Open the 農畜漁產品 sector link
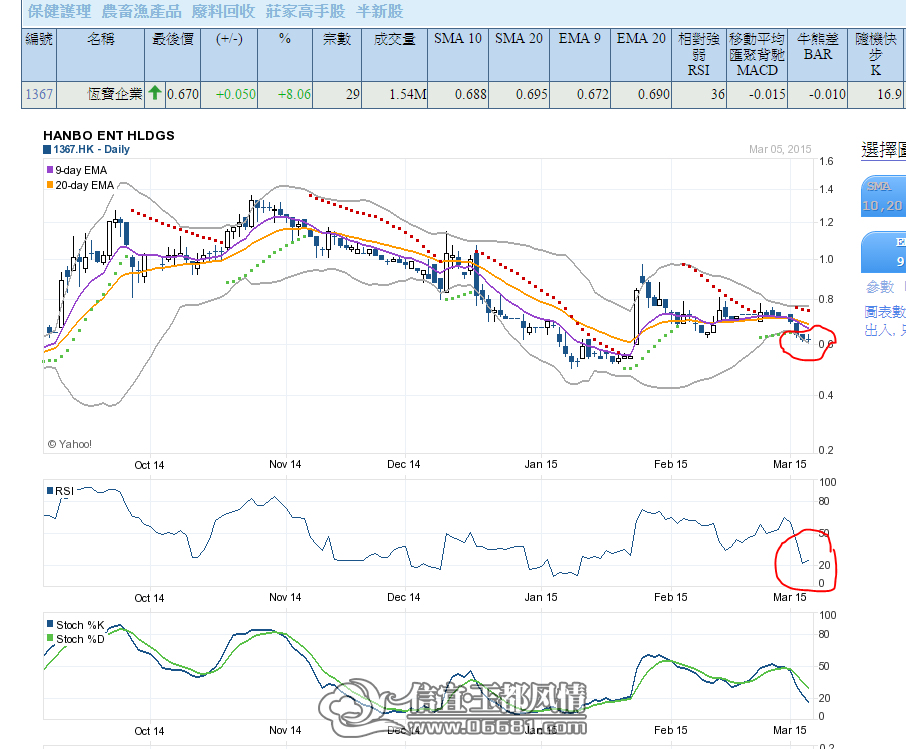This screenshot has height=749, width=906. coord(142,11)
